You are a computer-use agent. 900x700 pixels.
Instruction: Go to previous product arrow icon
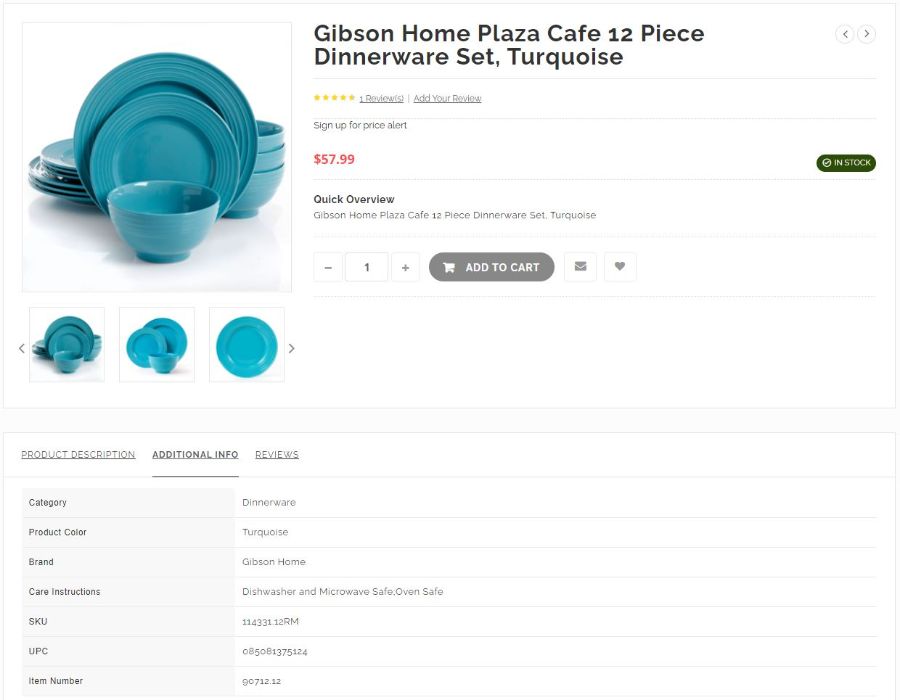click(845, 34)
